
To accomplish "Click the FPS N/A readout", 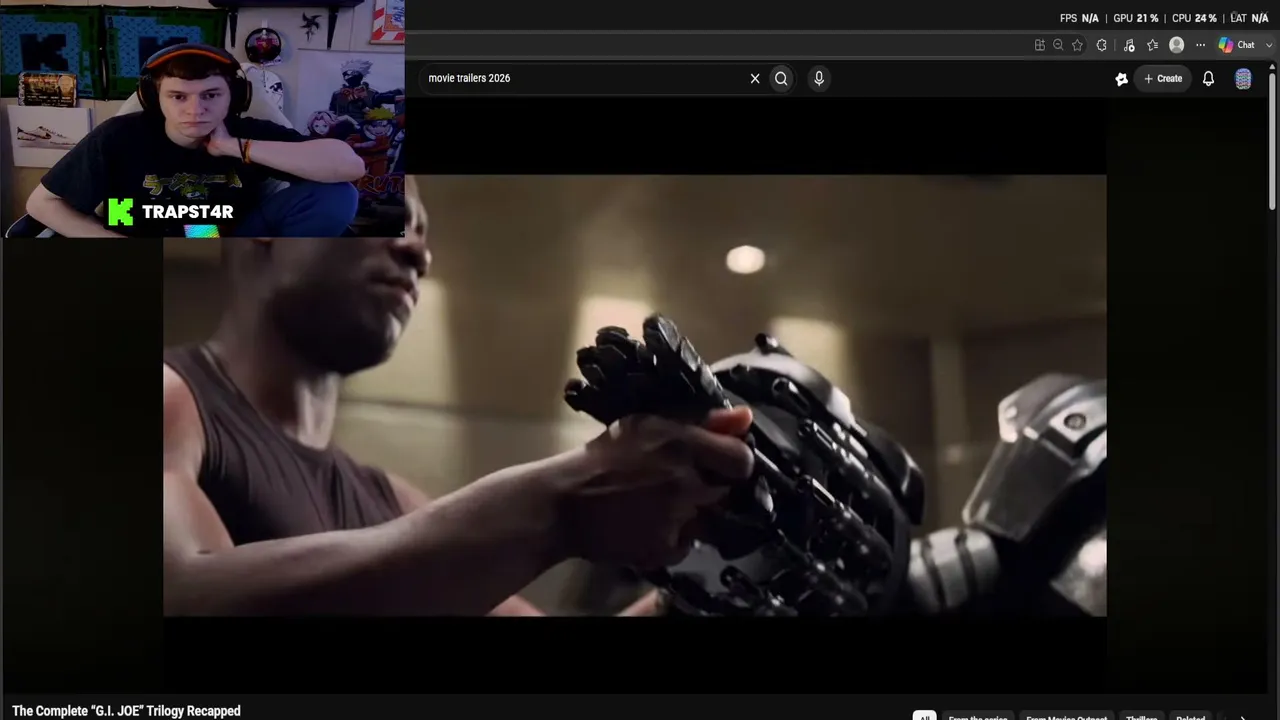I will [x=1079, y=18].
